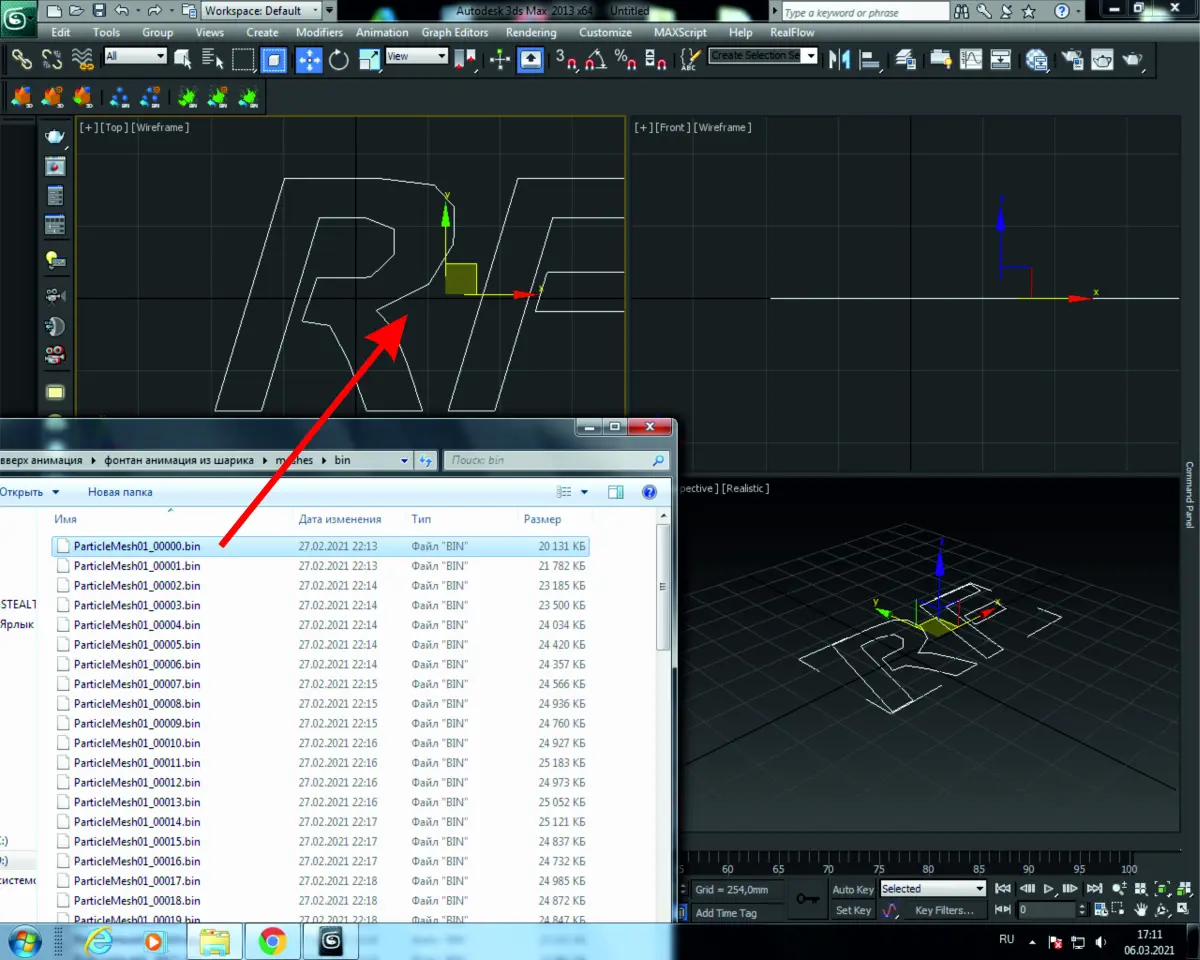This screenshot has width=1200, height=960.
Task: Toggle Keyboard Shortcut Override
Action: coord(531,59)
